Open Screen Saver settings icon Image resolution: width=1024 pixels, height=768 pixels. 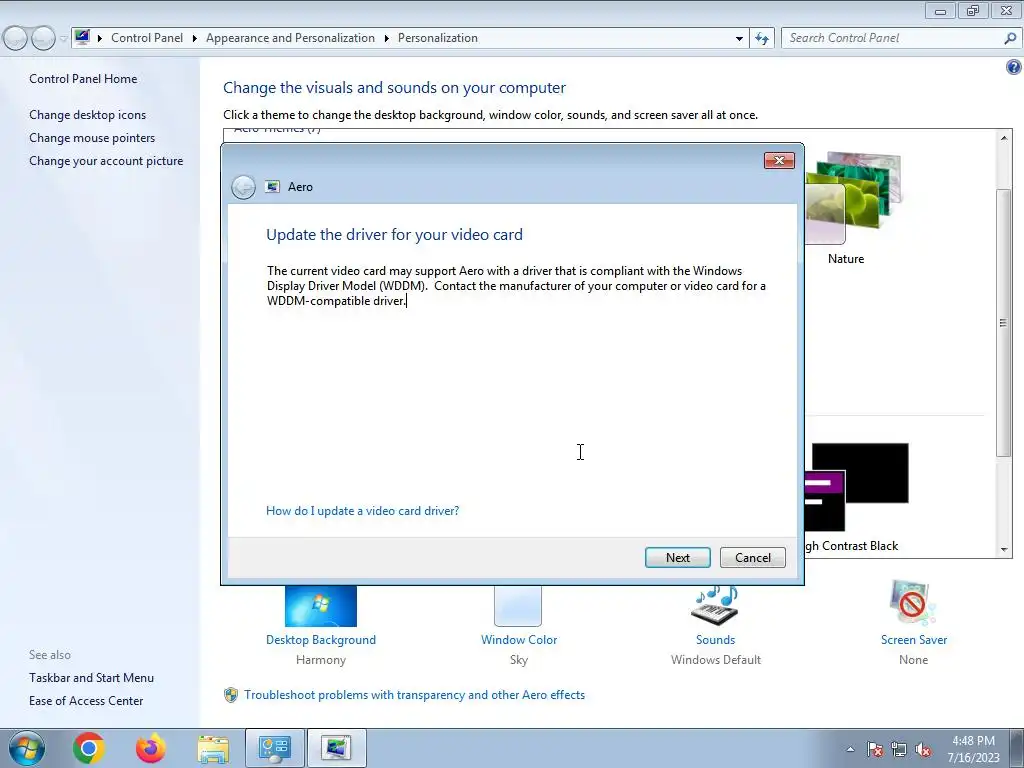[x=913, y=604]
